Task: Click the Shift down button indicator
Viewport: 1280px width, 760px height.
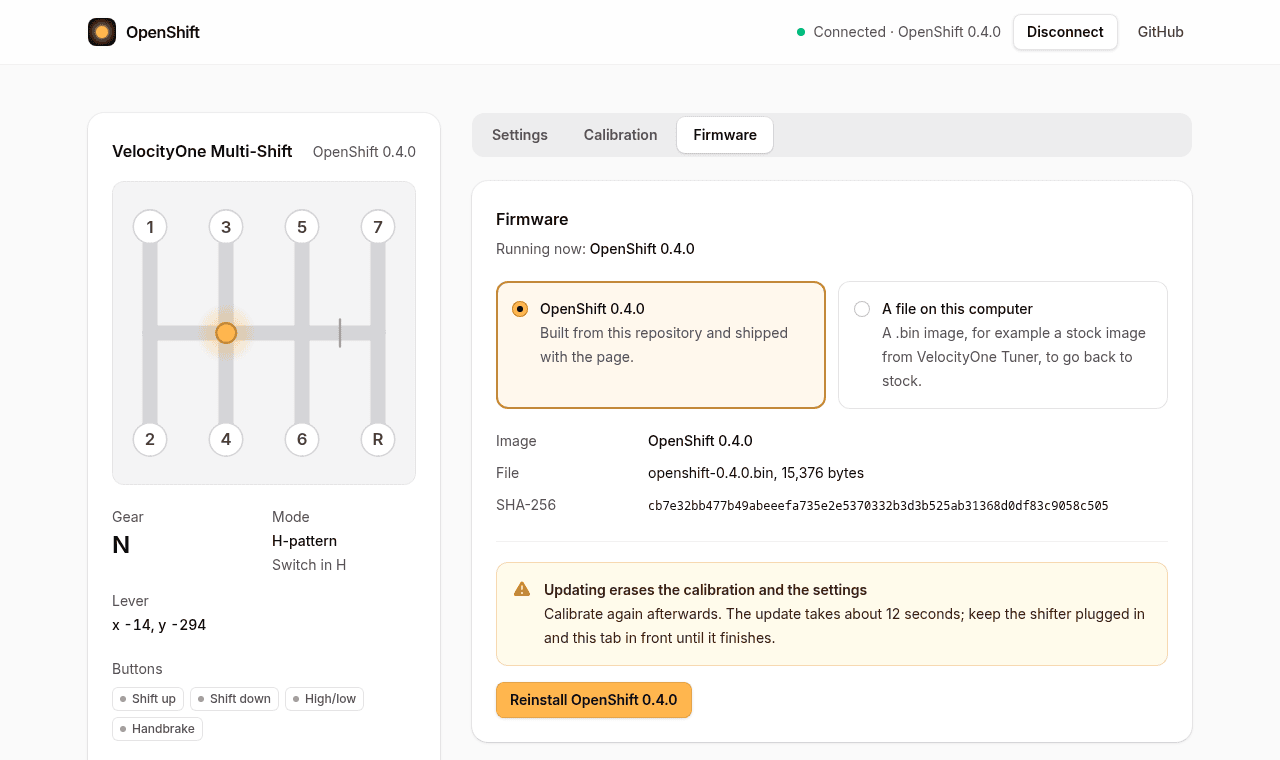Action: (x=235, y=699)
